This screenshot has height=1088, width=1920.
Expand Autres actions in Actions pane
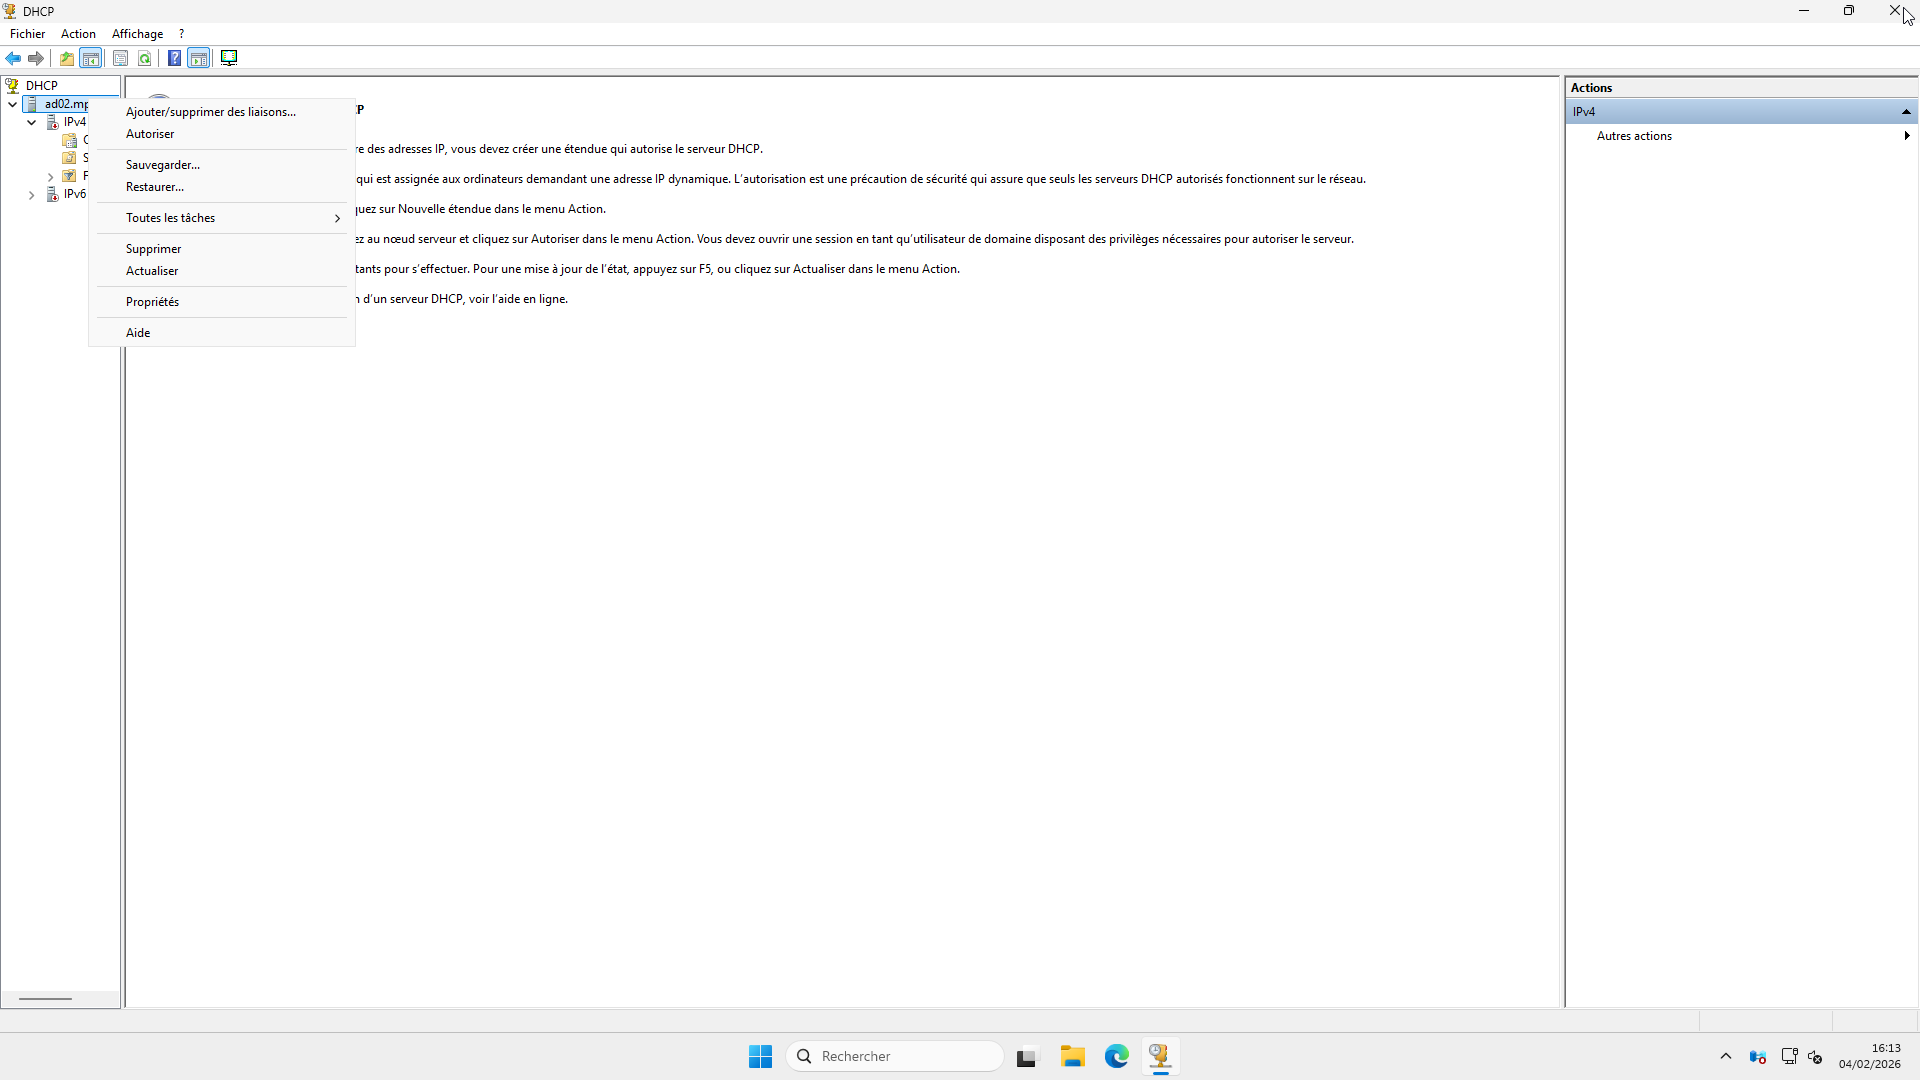pyautogui.click(x=1634, y=136)
